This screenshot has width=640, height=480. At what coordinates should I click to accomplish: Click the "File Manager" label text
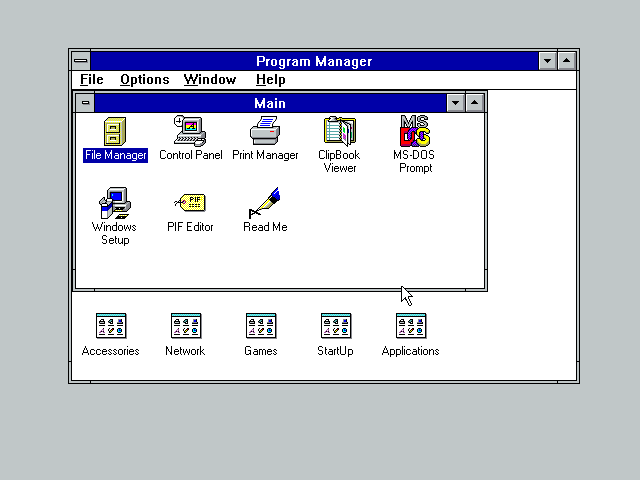(x=116, y=155)
